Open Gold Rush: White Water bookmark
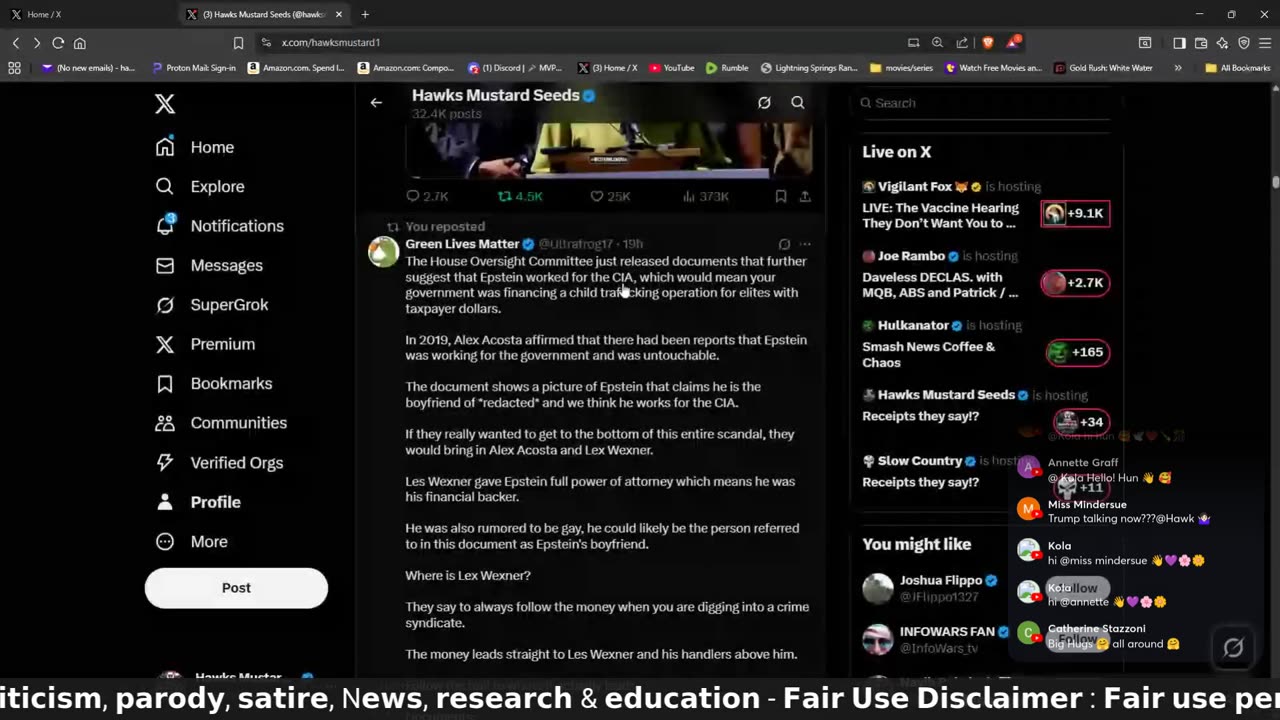Viewport: 1280px width, 720px height. pos(1103,68)
